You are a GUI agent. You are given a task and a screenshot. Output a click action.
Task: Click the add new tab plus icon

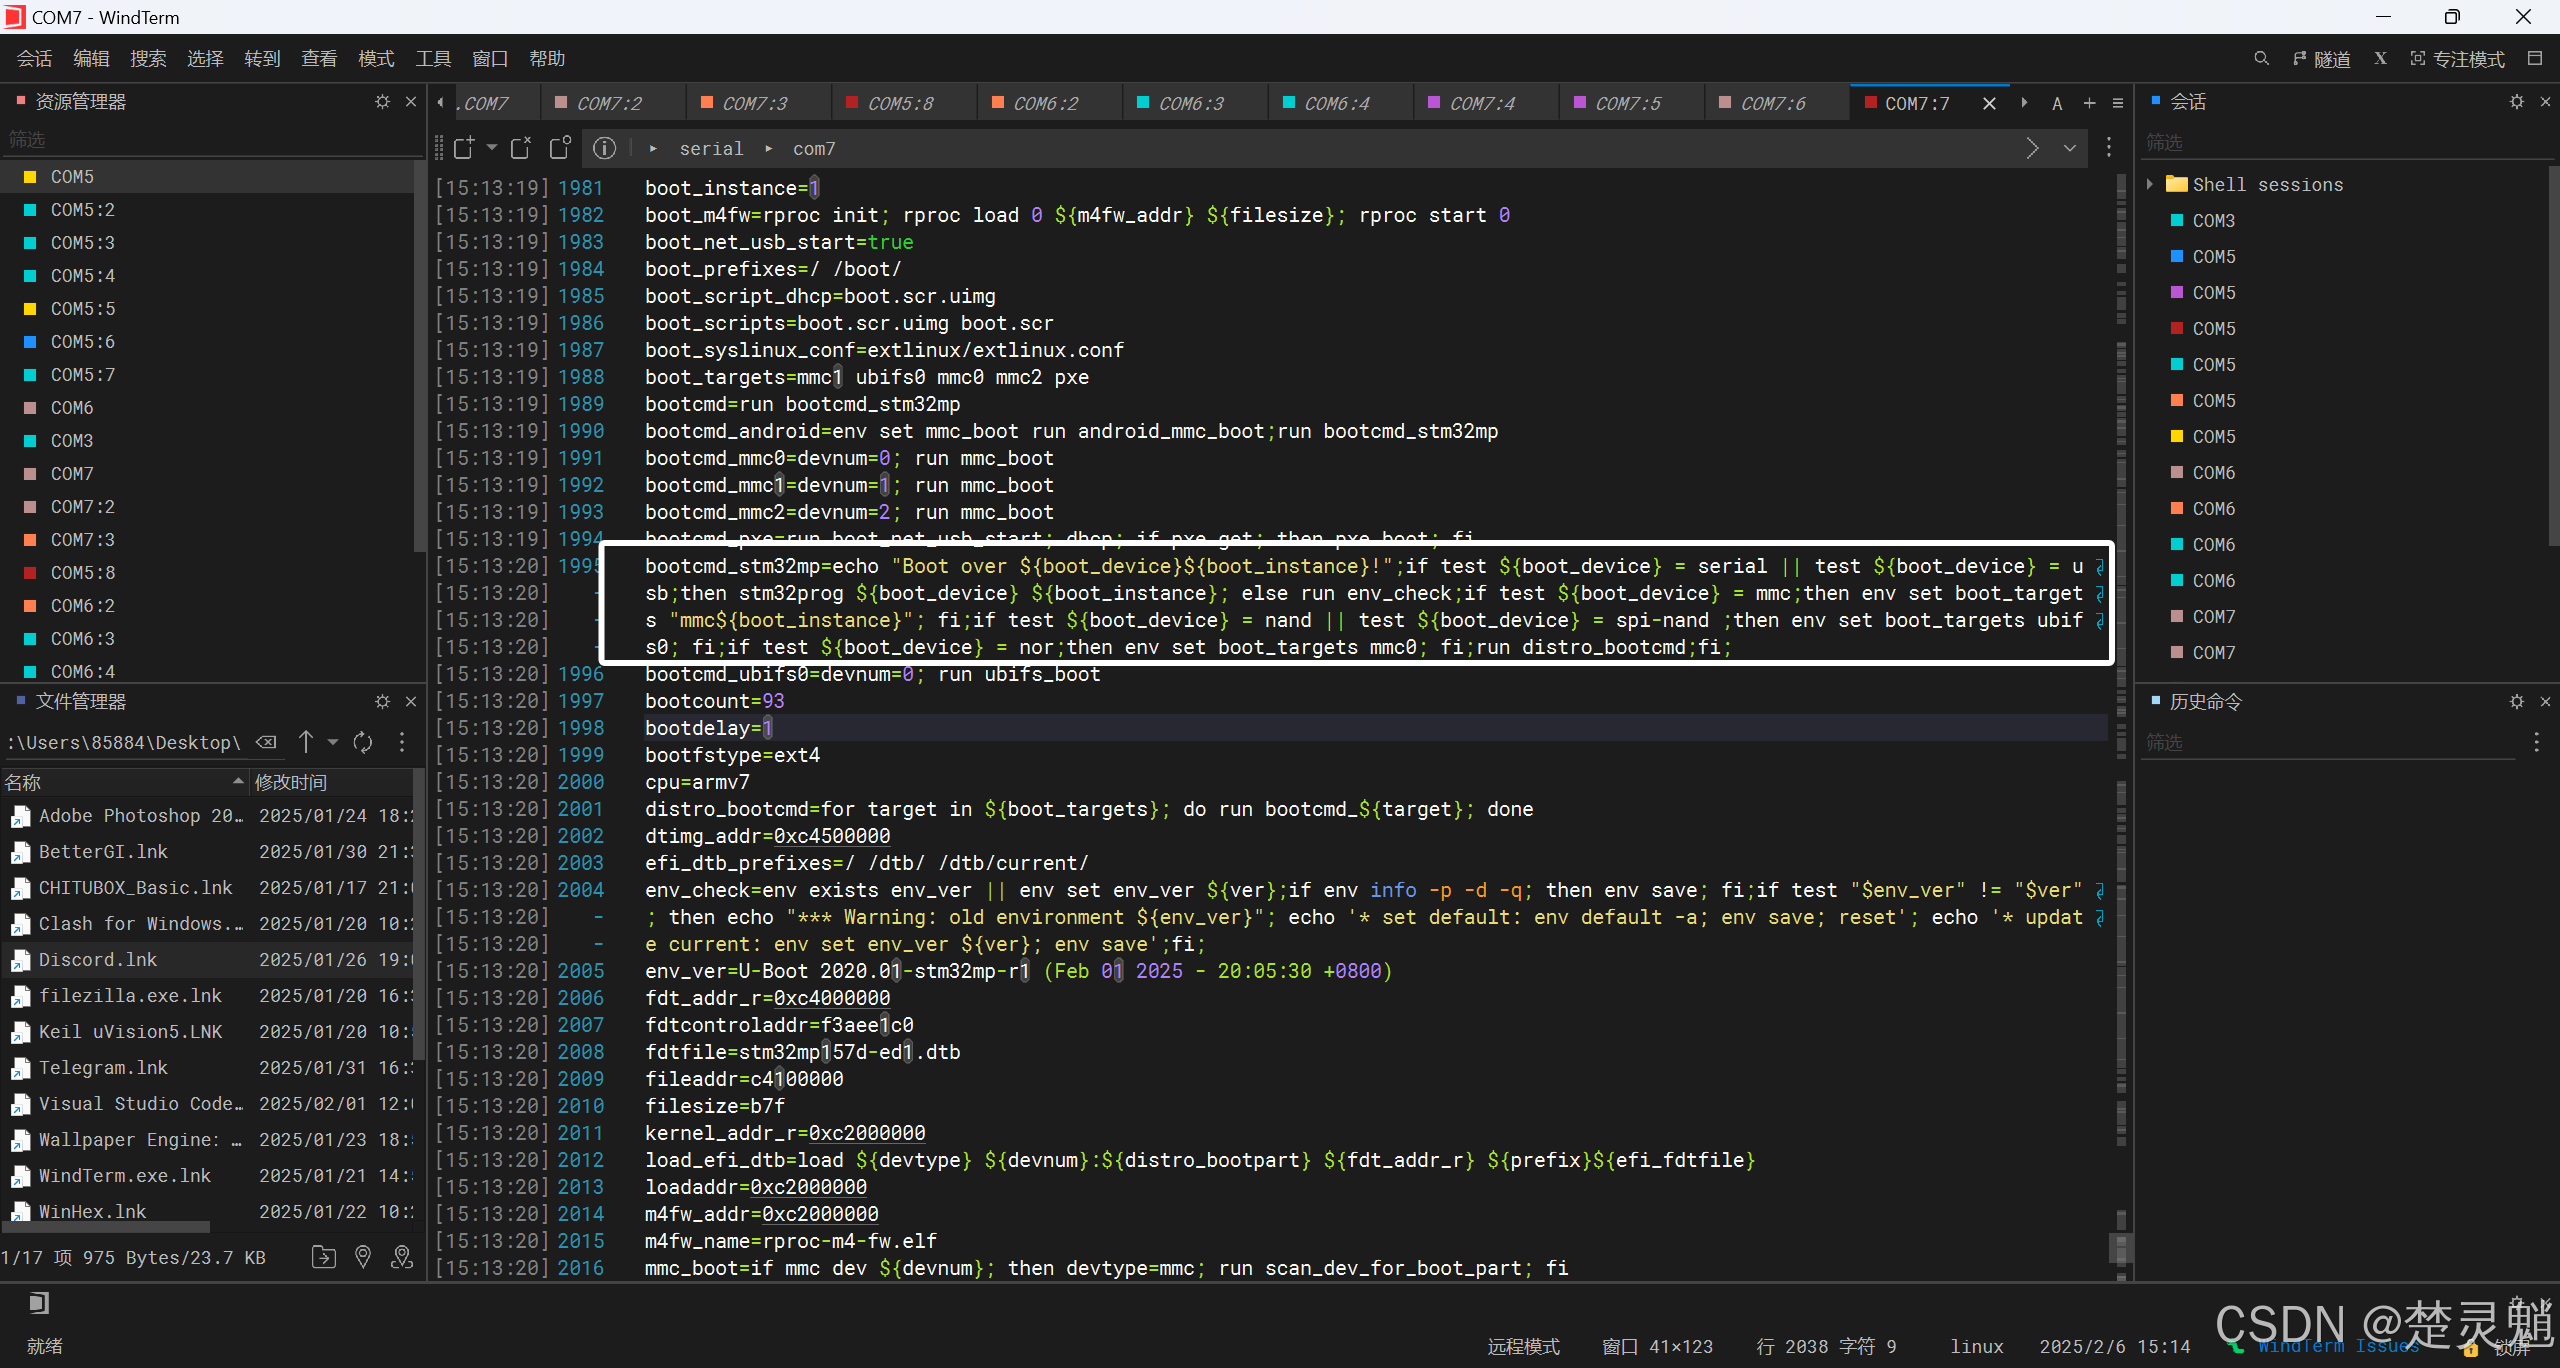point(2089,103)
